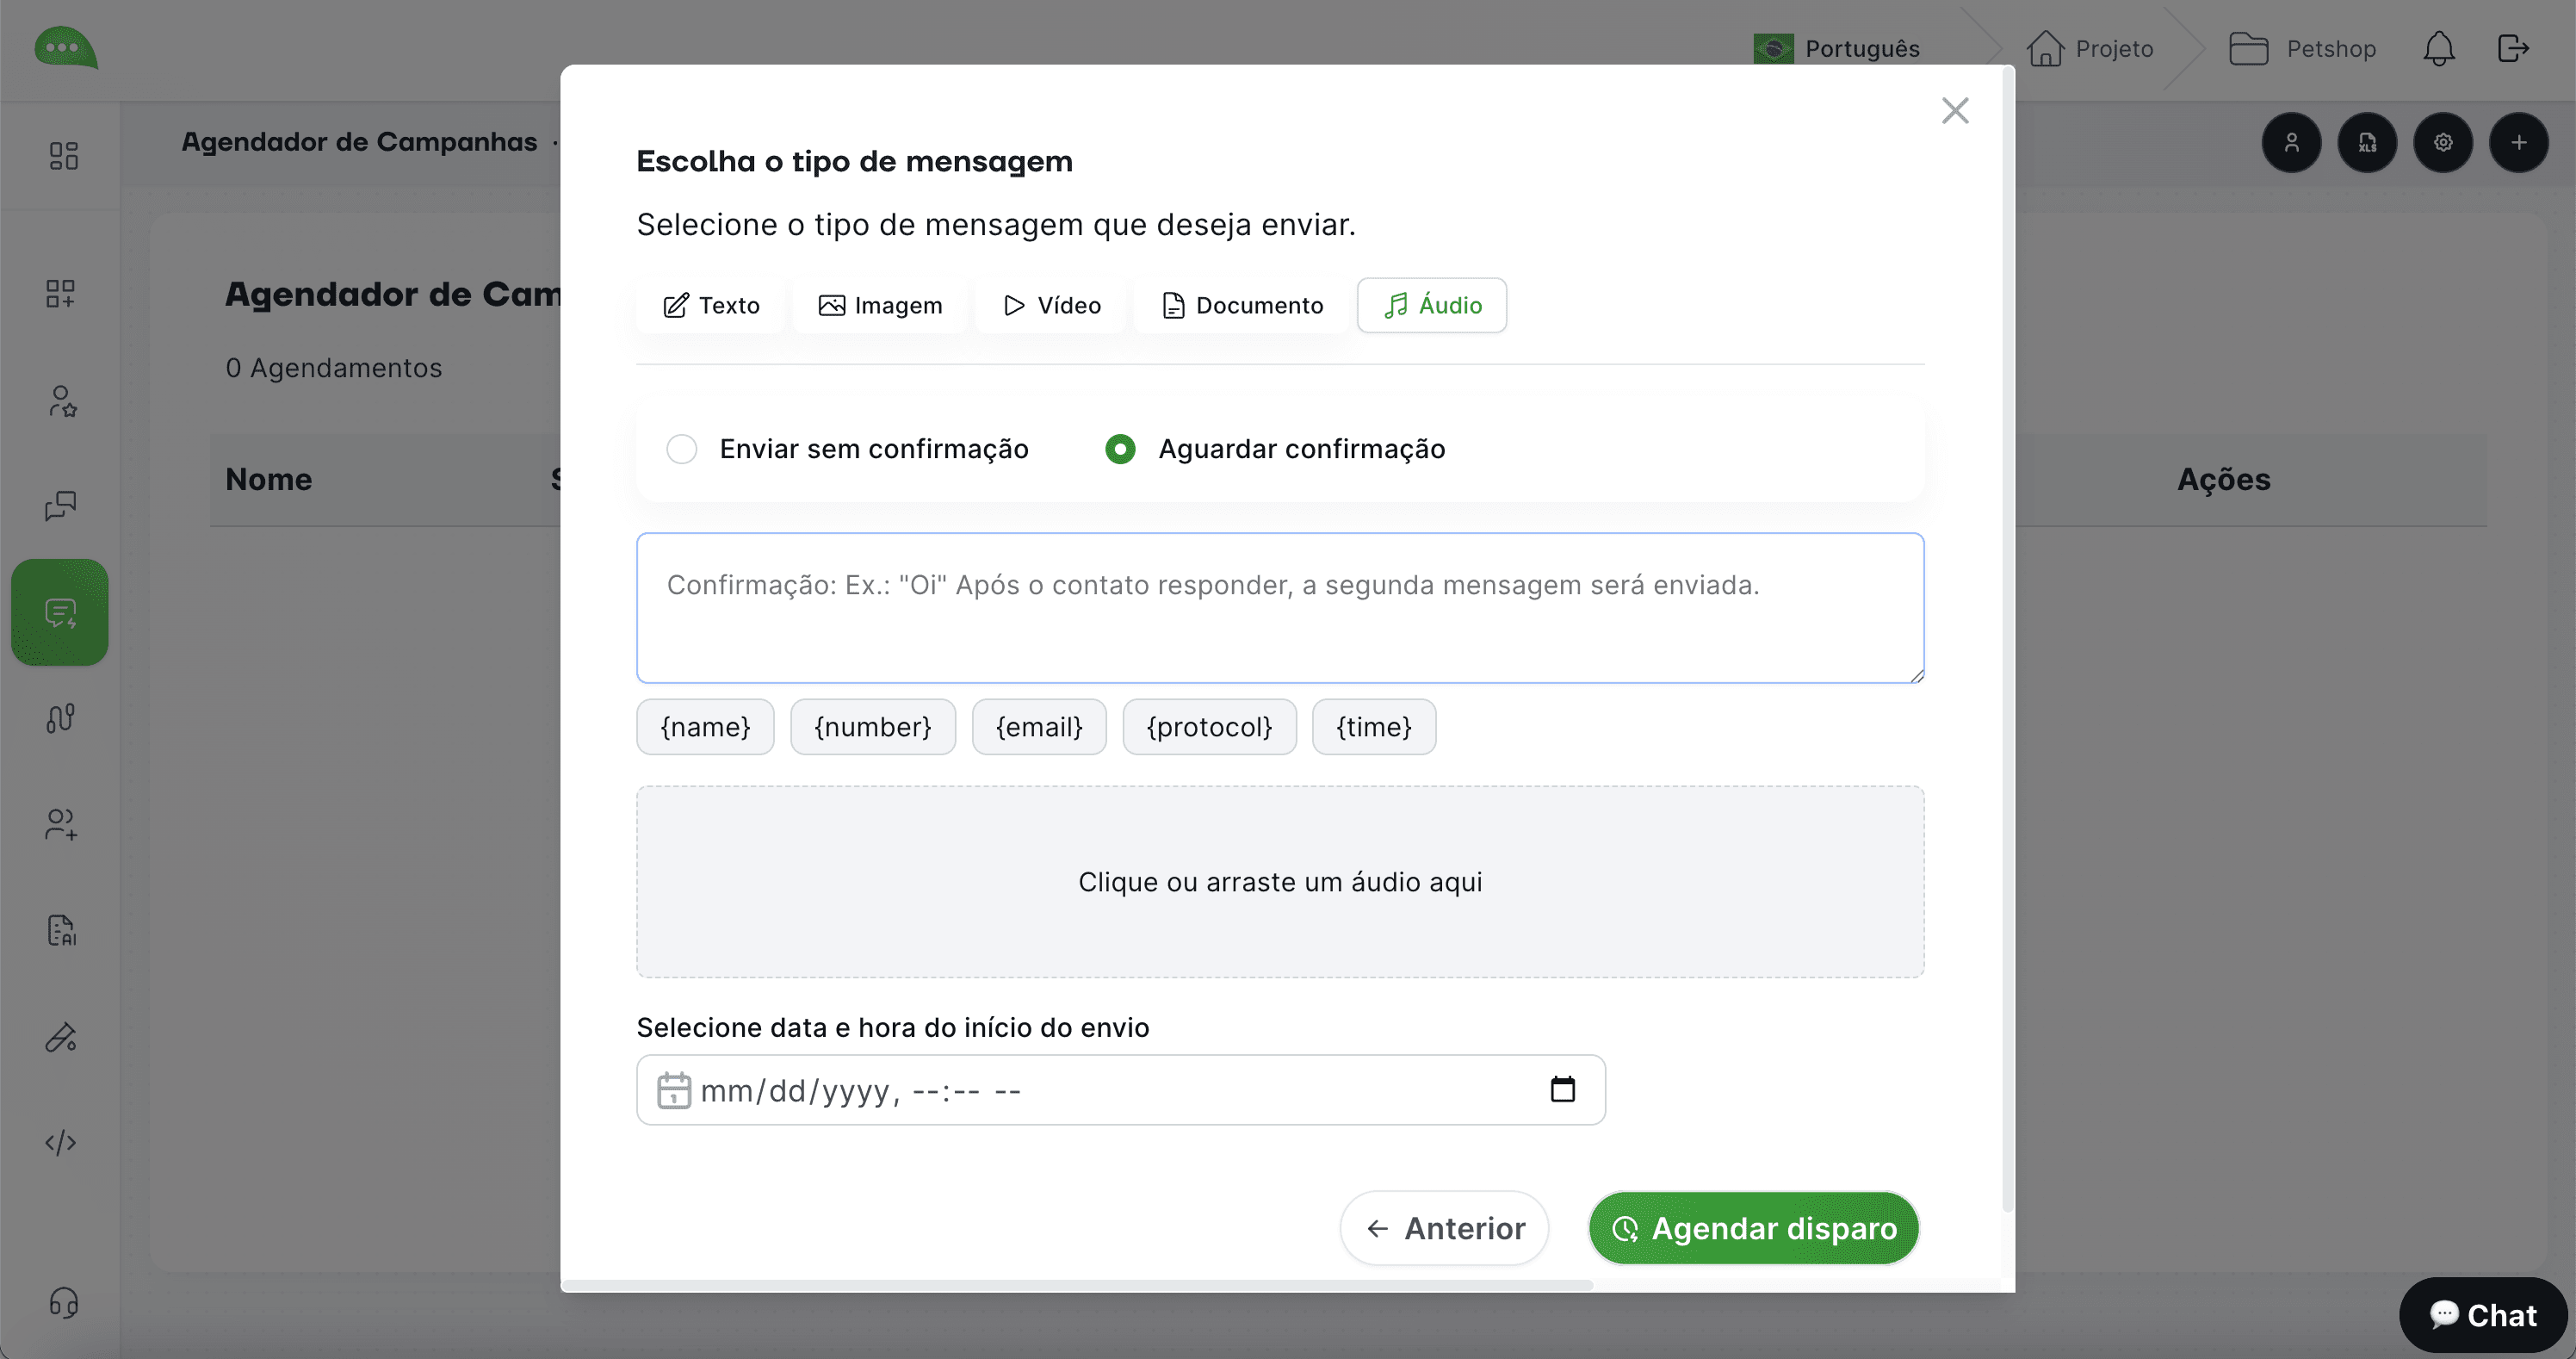Click the headset support icon in sidebar
This screenshot has height=1359, width=2576.
tap(63, 1302)
